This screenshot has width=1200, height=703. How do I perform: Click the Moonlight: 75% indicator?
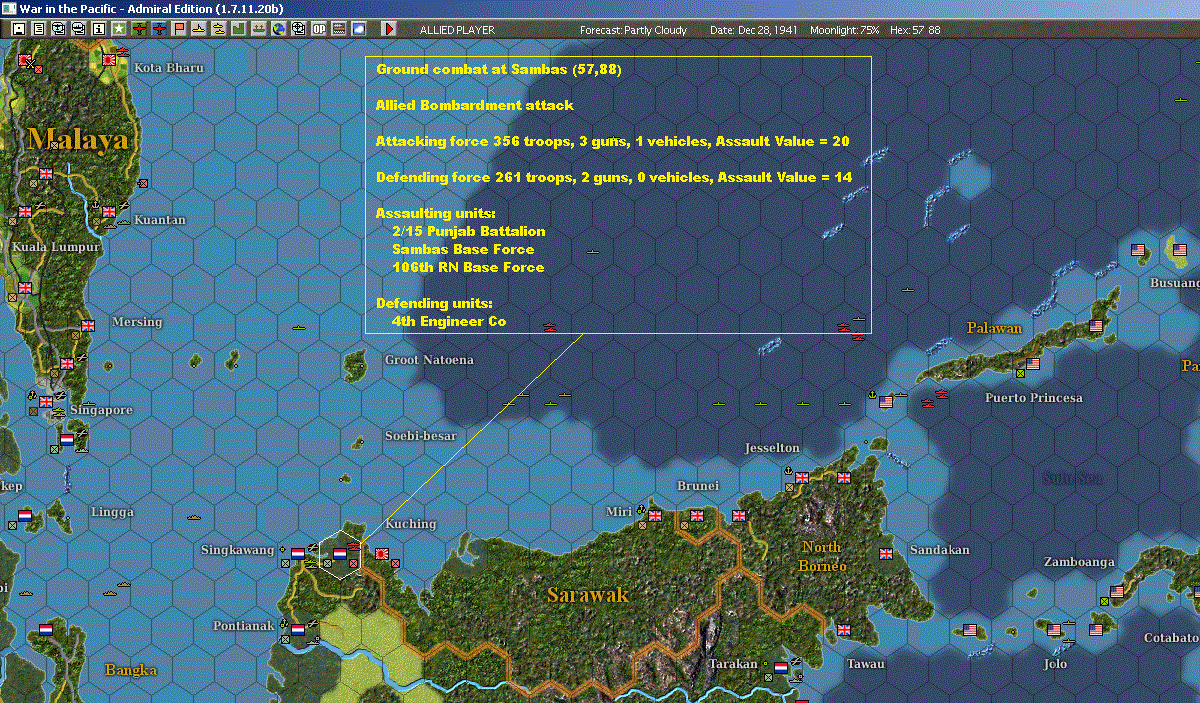click(x=845, y=30)
